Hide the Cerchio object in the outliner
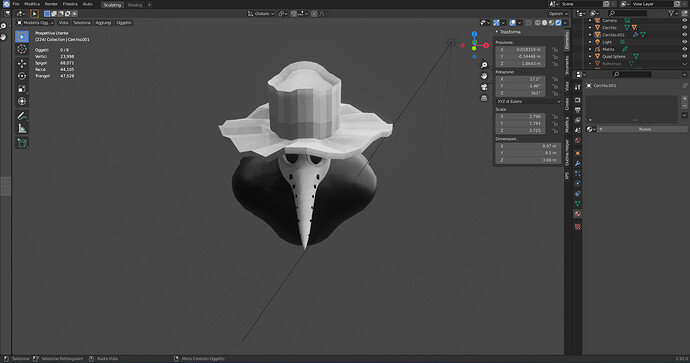Image resolution: width=690 pixels, height=363 pixels. click(684, 27)
